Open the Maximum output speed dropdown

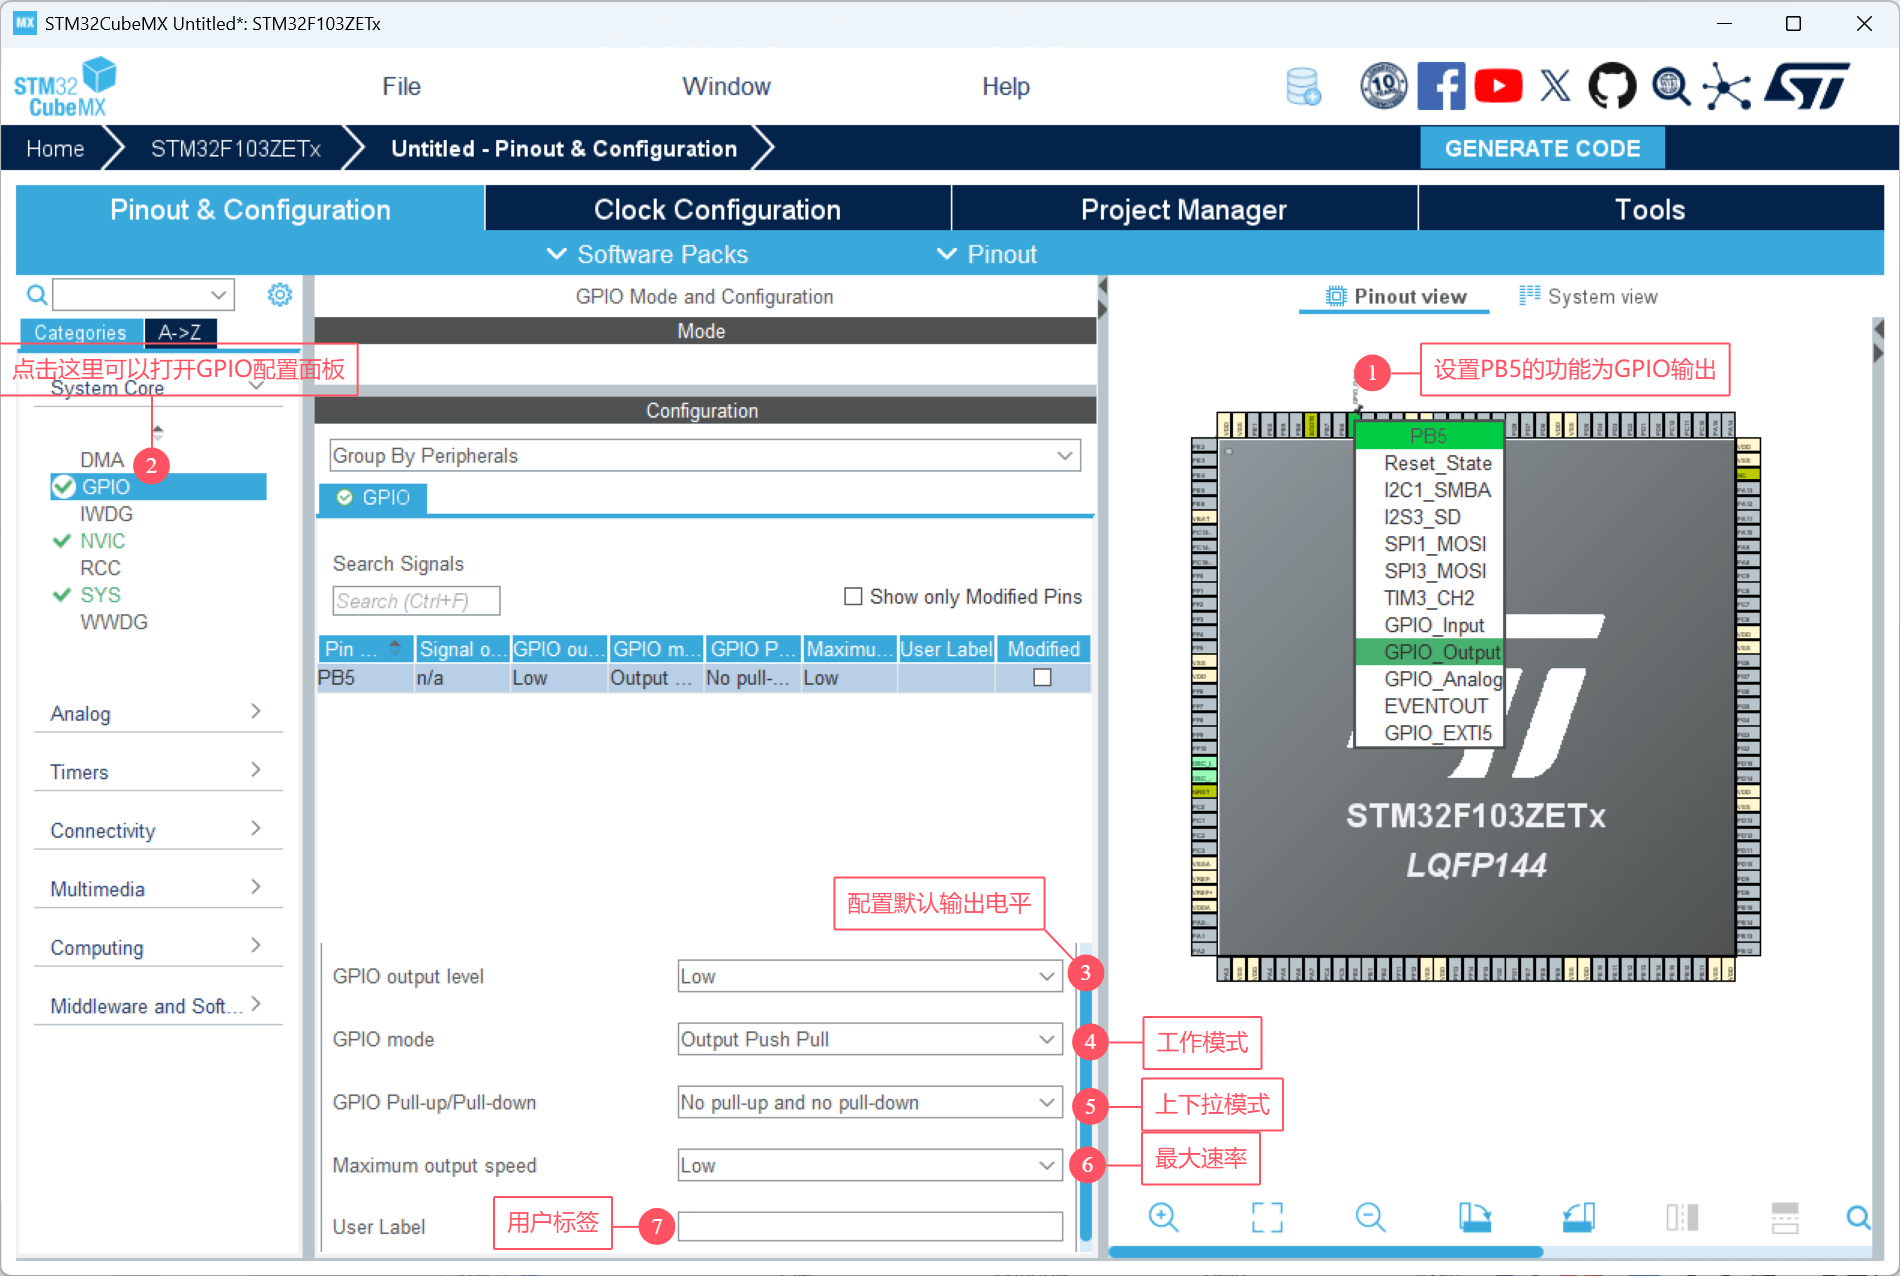868,1166
